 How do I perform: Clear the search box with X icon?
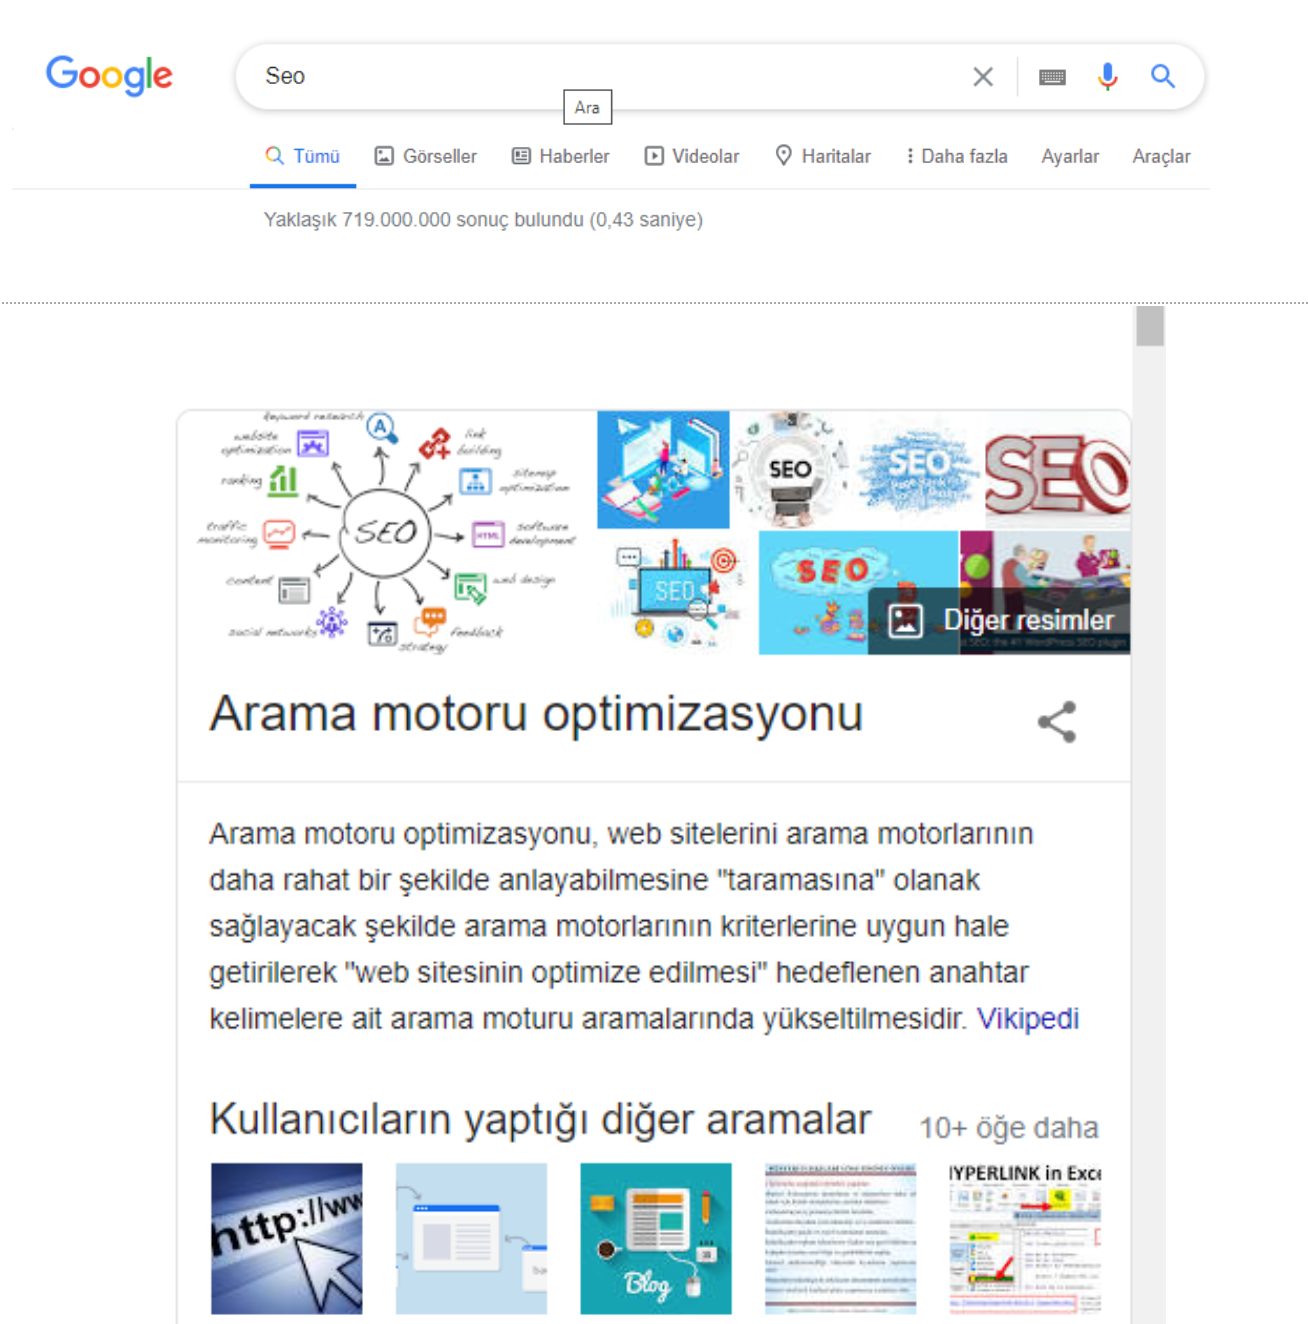pyautogui.click(x=983, y=76)
